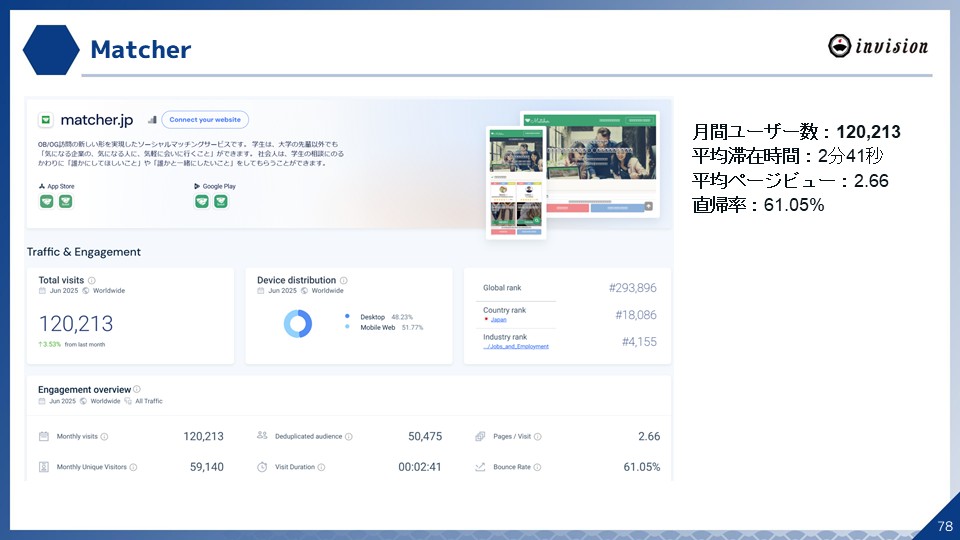The height and width of the screenshot is (540, 960).
Task: Open the Jobs_and_Employment industry link
Action: pos(516,347)
